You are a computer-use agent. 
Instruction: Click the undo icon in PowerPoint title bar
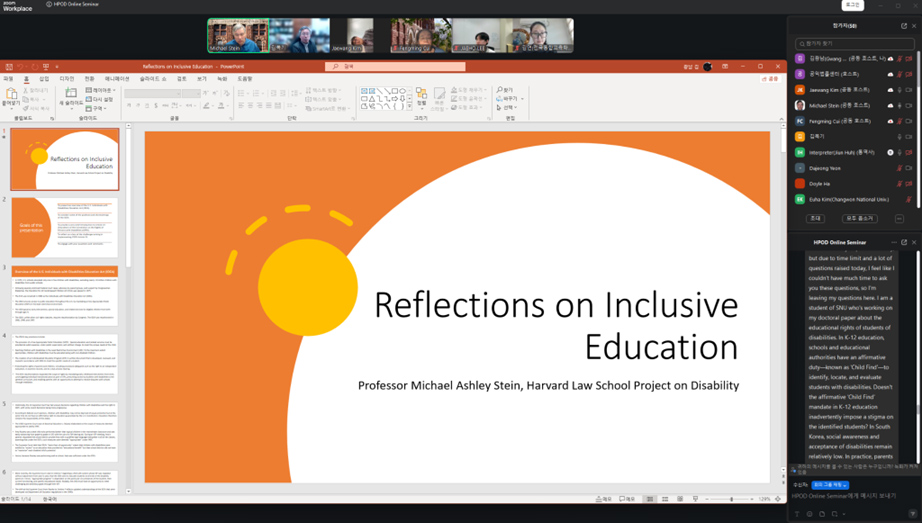point(20,66)
